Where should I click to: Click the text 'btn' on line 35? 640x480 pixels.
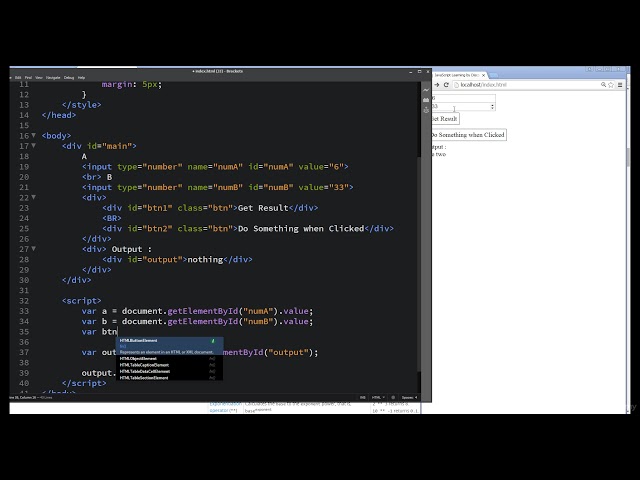(109, 332)
